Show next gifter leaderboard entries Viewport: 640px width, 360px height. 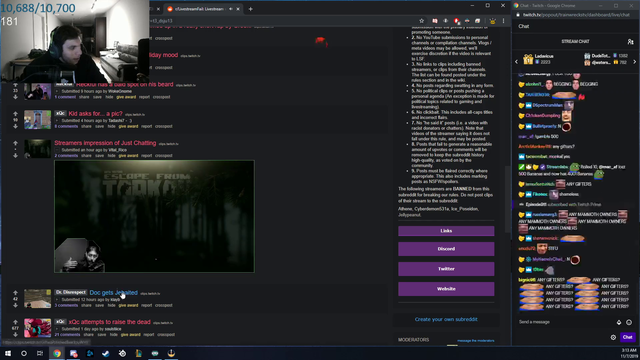tap(635, 62)
